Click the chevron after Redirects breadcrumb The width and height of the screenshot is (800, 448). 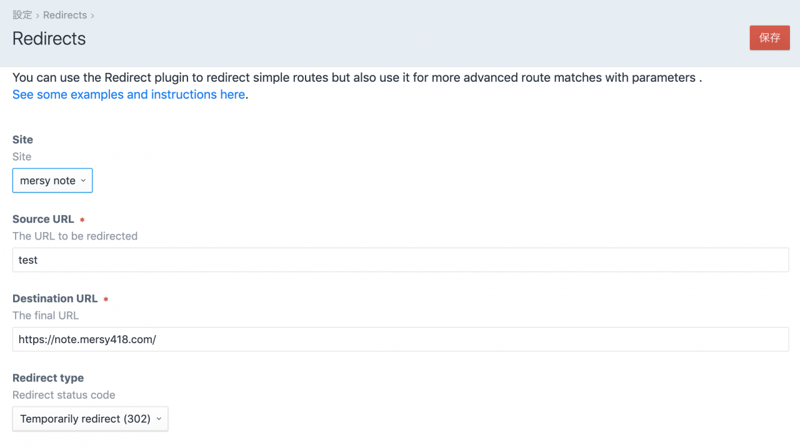point(92,16)
